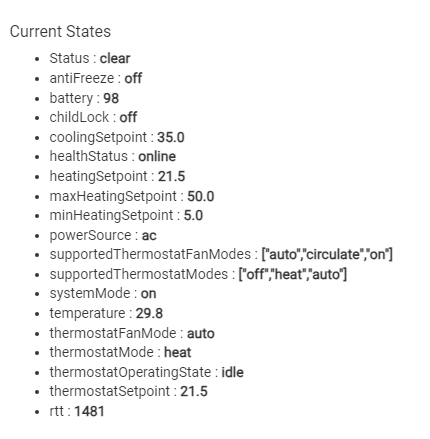
Task: Click the healthStatus online entry
Action: click(x=112, y=156)
